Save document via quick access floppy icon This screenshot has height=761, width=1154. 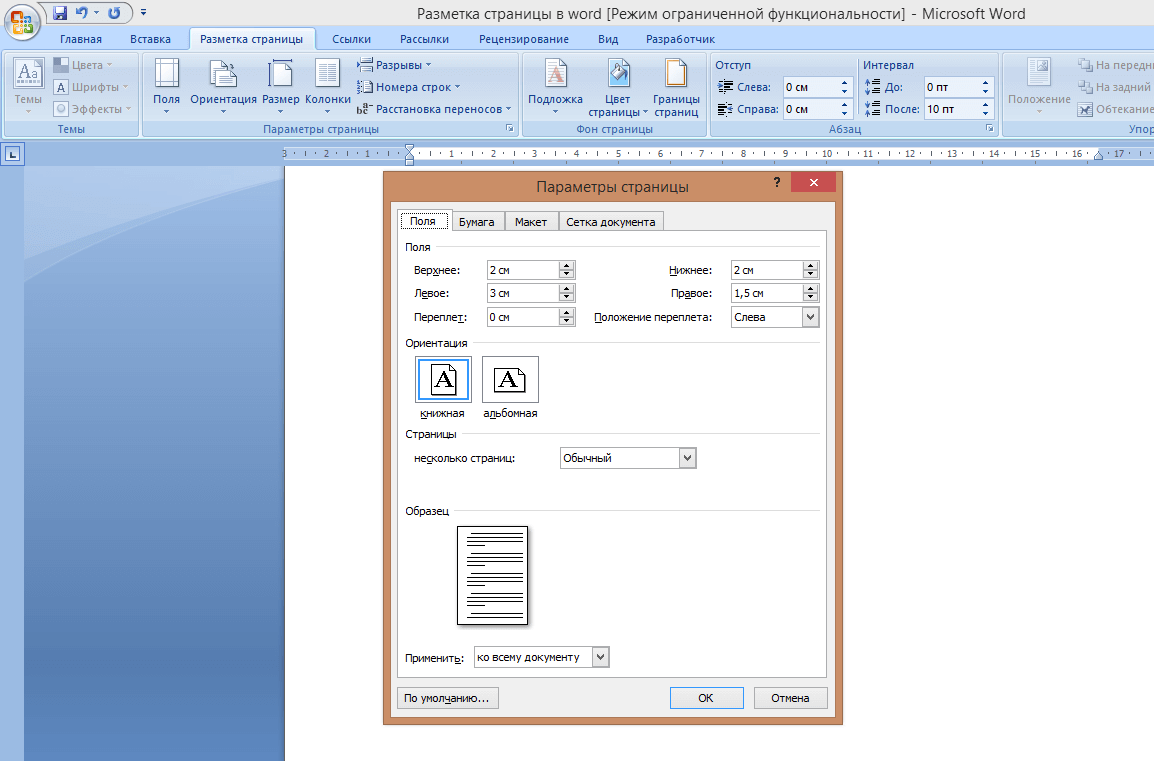coord(60,13)
